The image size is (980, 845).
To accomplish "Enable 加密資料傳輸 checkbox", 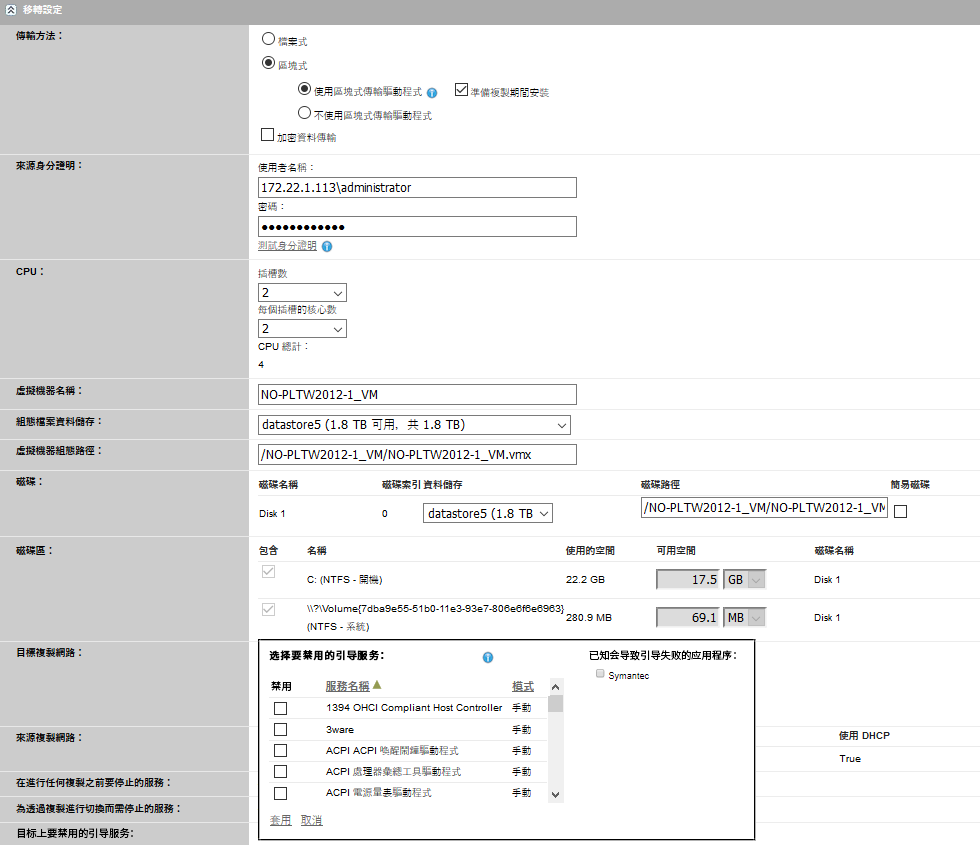I will (x=267, y=135).
